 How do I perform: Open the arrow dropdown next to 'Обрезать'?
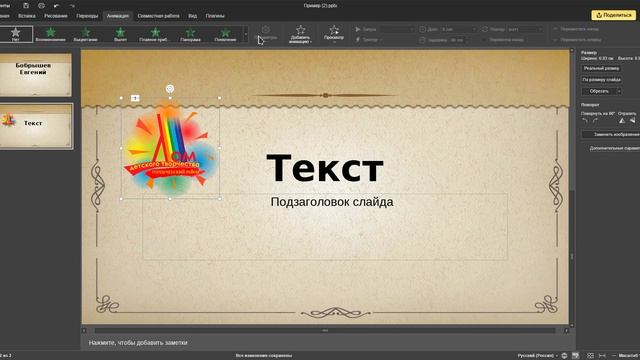point(619,91)
